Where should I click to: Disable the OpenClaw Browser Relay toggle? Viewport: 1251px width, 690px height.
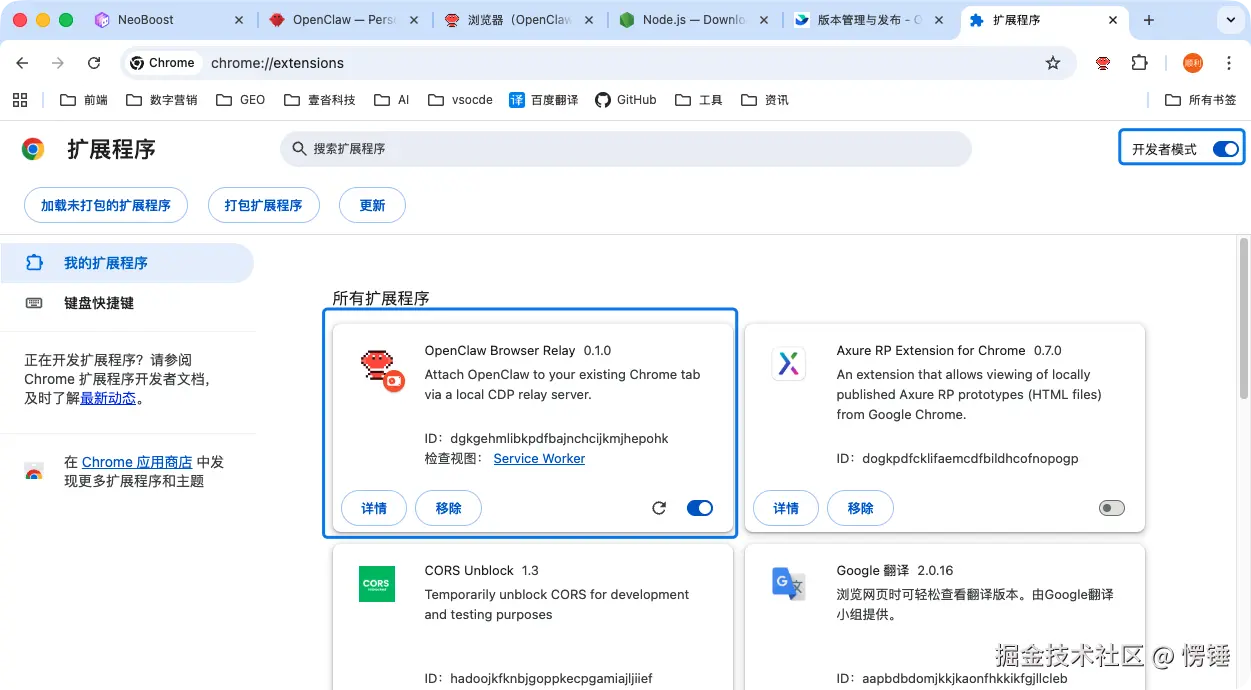700,508
